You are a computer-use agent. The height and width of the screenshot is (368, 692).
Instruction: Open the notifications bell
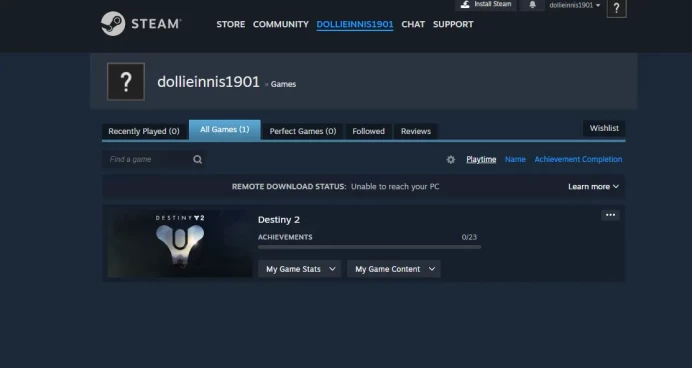point(532,5)
